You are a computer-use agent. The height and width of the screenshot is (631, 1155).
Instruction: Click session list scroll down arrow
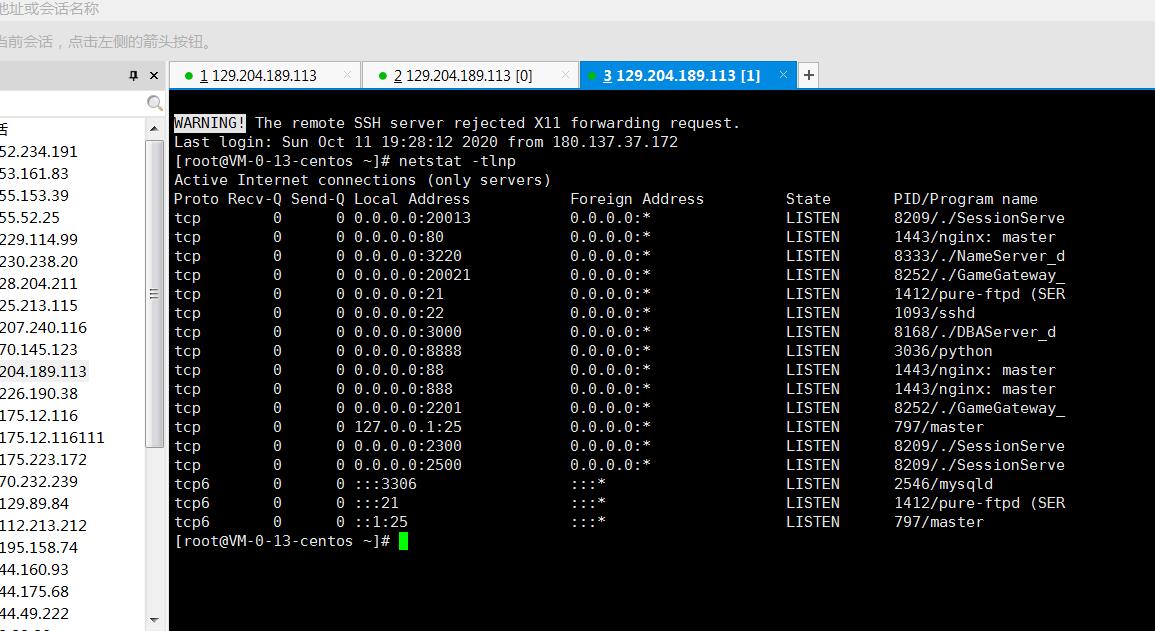click(154, 620)
